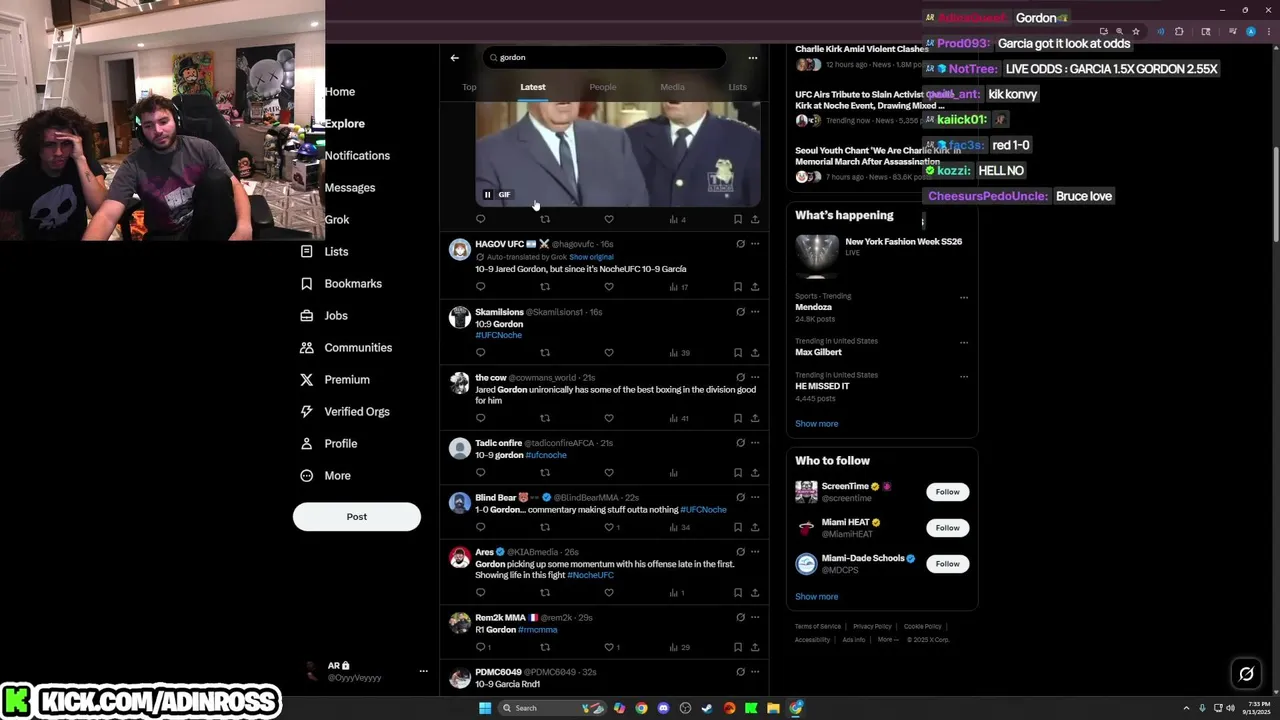Open Steam from the taskbar
1280x720 pixels.
pyautogui.click(x=707, y=708)
